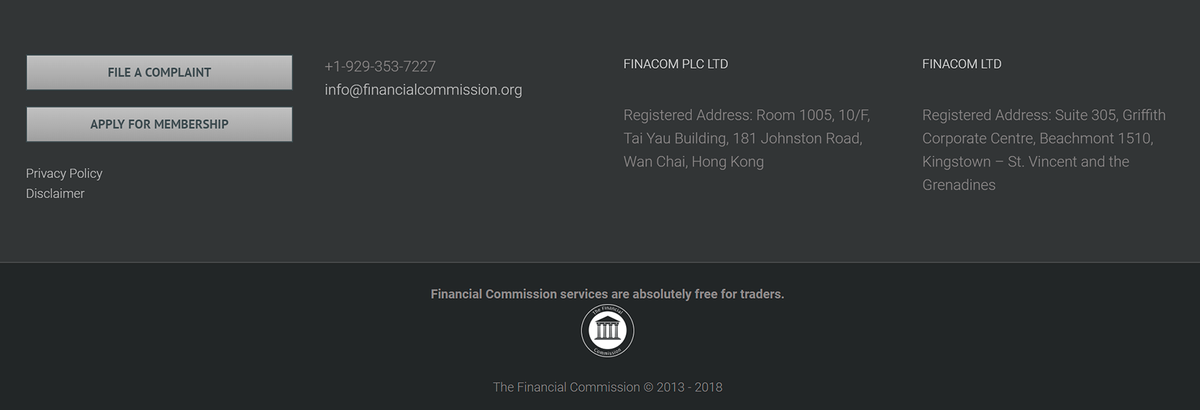Viewport: 1200px width, 410px height.
Task: Click the phone number +1-929-353-7227
Action: click(x=380, y=66)
